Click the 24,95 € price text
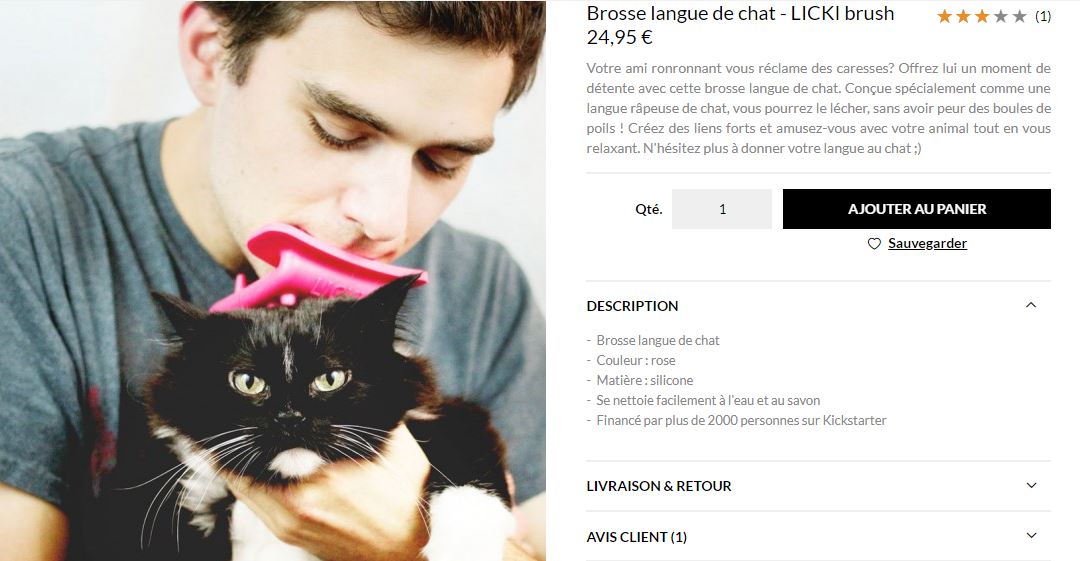 tap(619, 38)
